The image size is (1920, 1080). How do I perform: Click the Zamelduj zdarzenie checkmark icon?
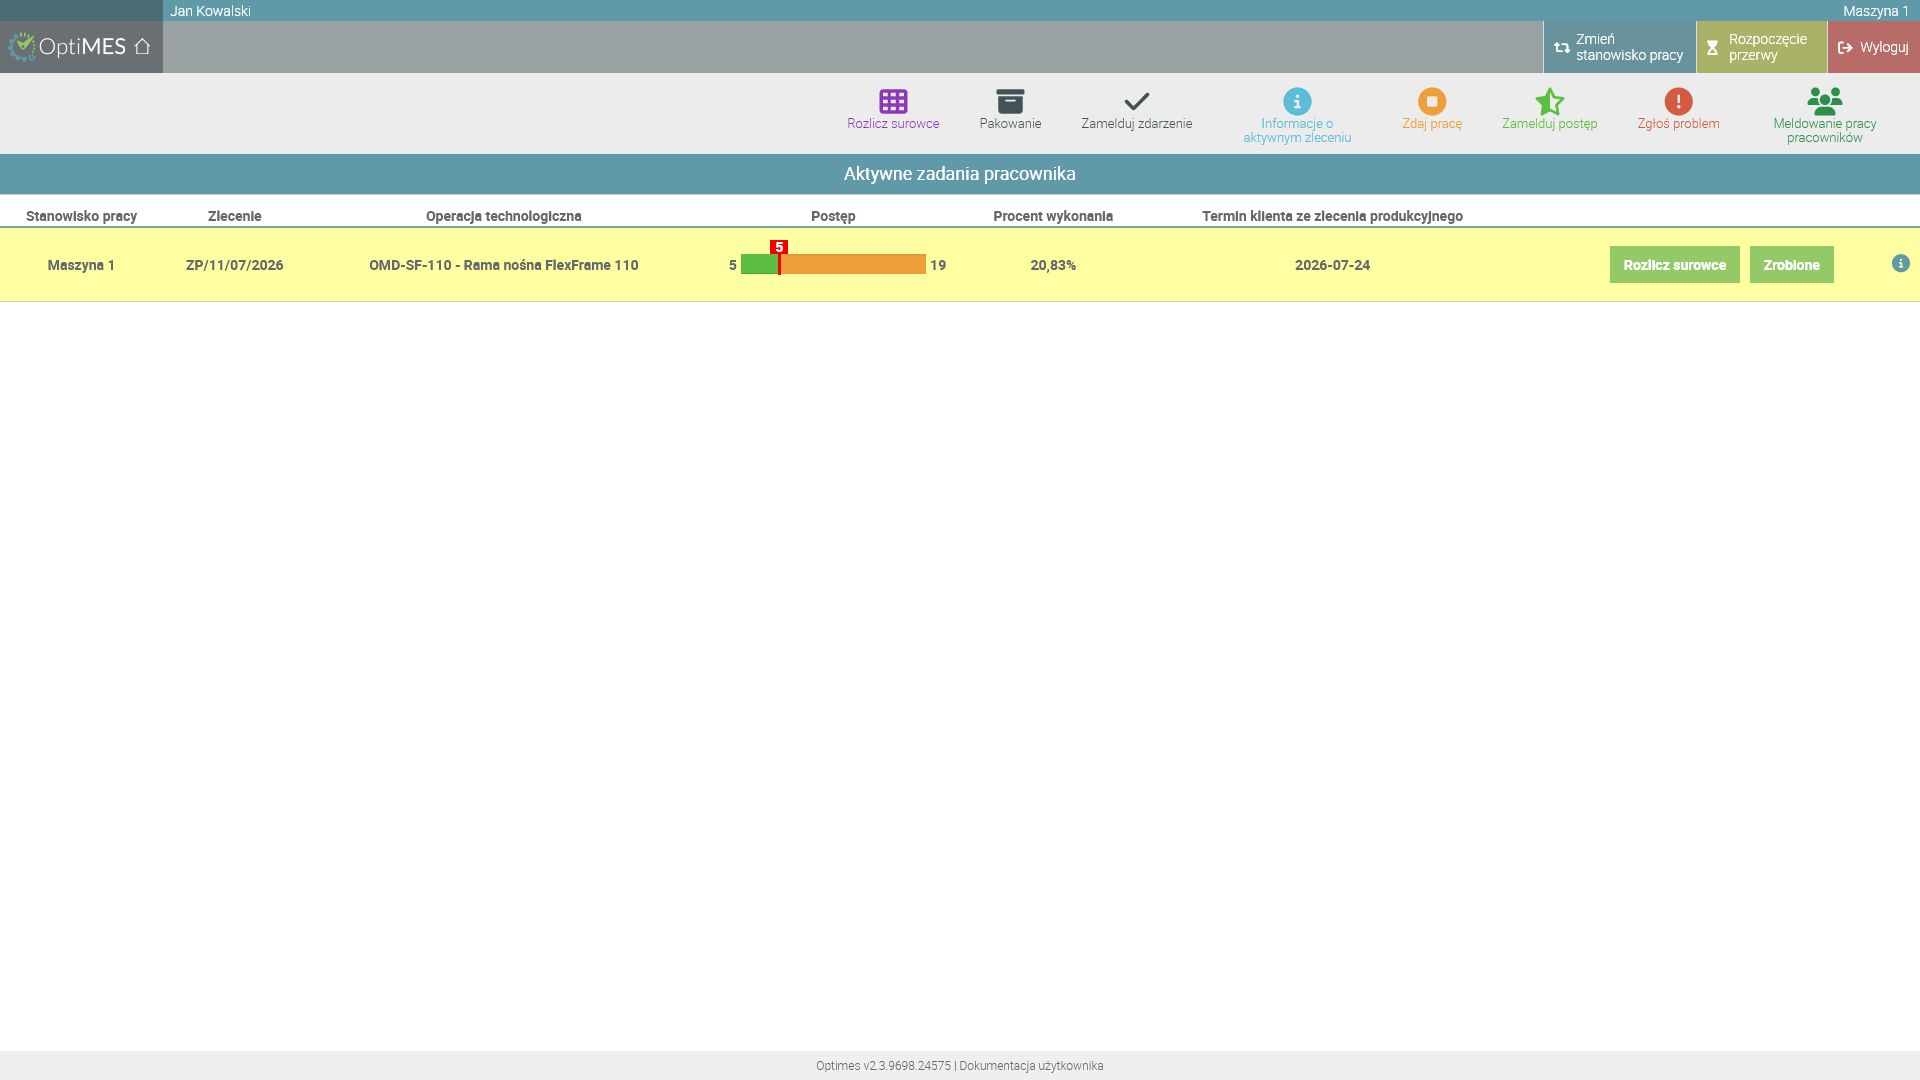1136,101
